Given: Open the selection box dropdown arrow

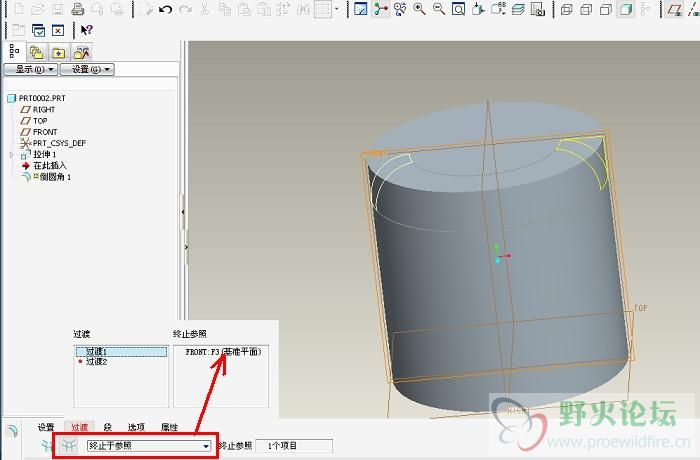Looking at the screenshot, I should click(x=337, y=8).
